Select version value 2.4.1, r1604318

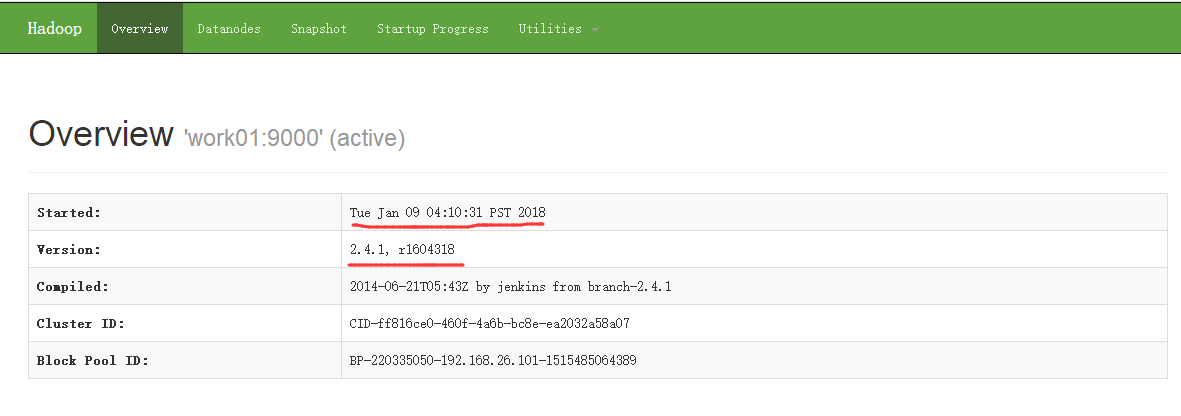402,249
